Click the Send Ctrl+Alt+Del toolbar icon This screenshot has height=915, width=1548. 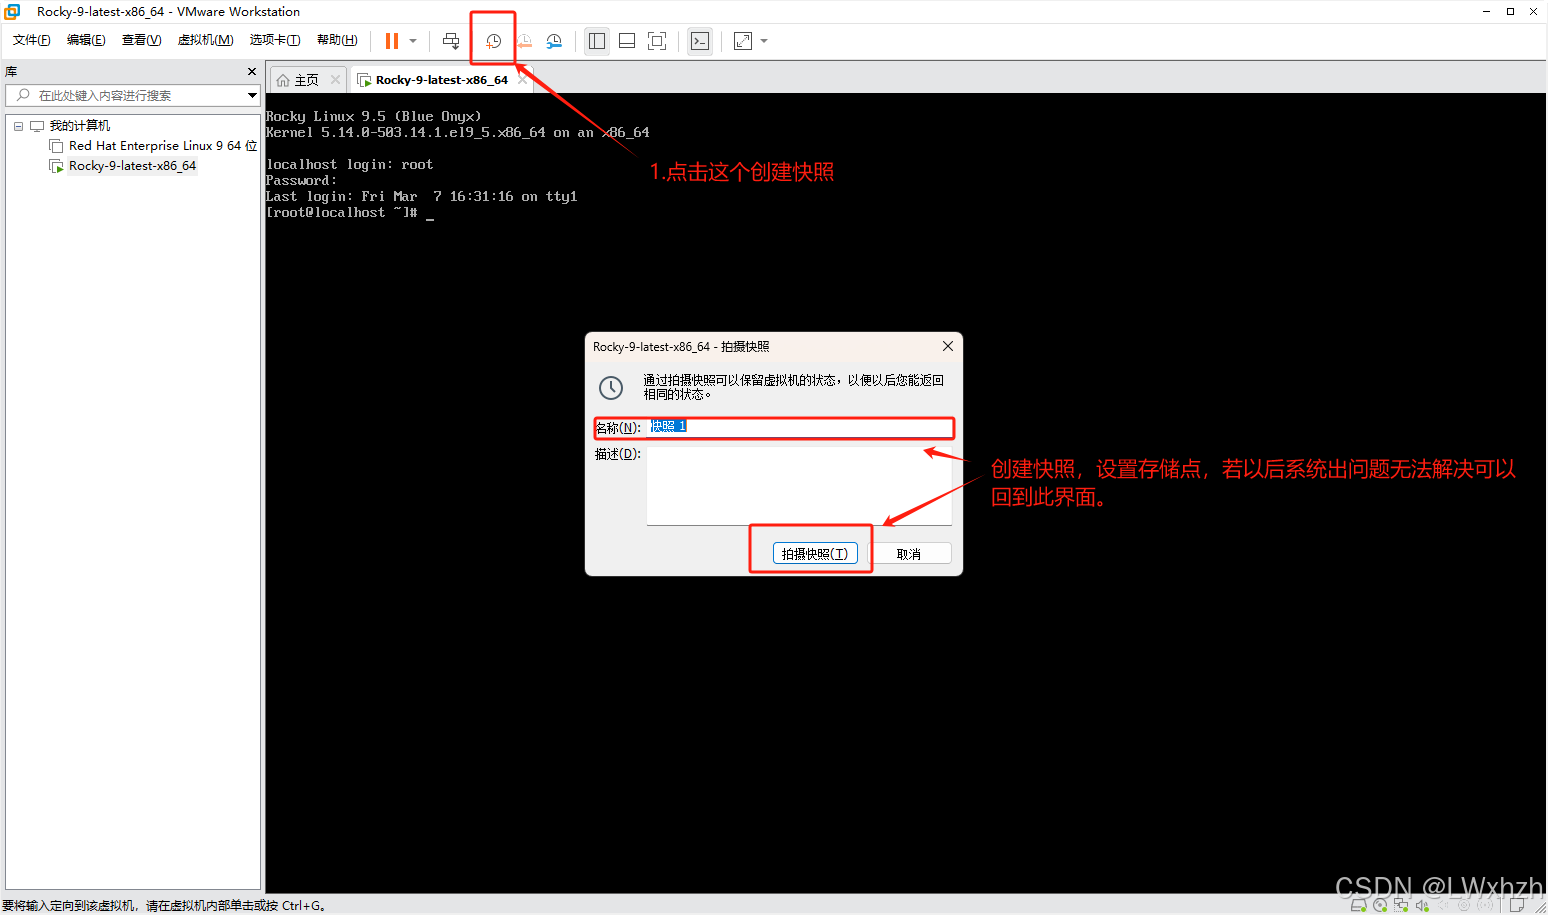tap(451, 41)
